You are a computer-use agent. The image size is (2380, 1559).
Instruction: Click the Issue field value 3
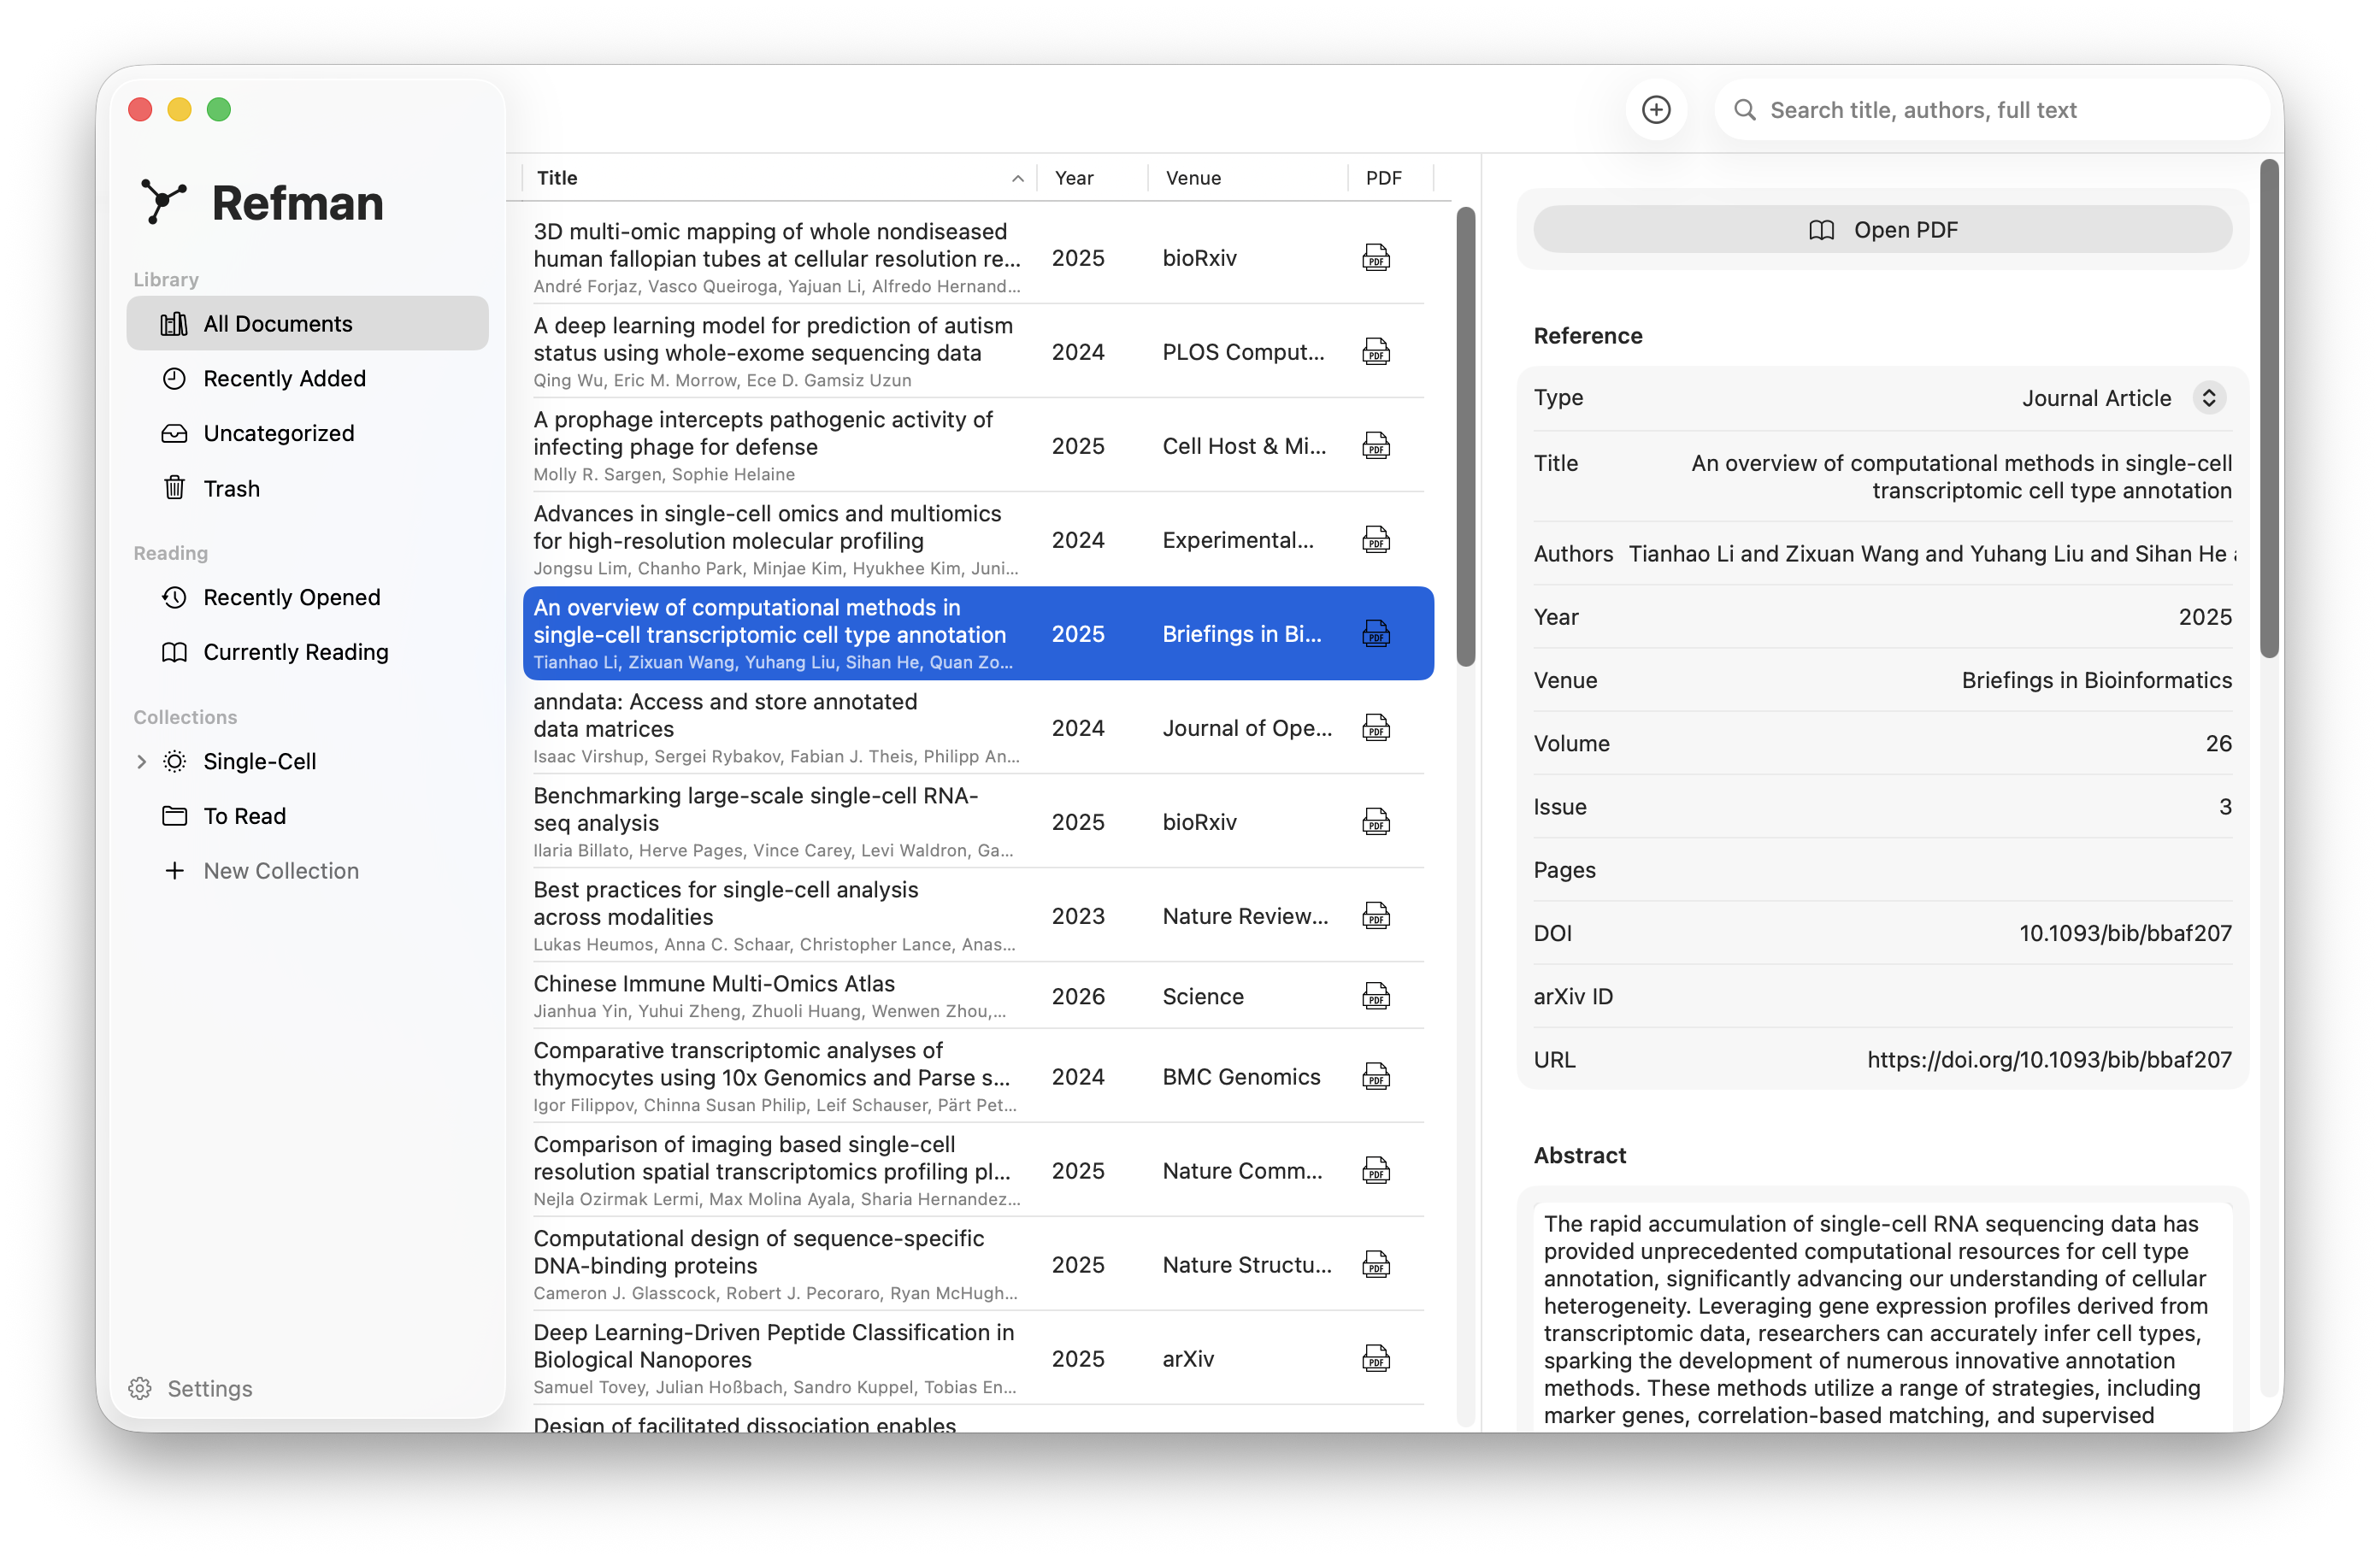coord(2224,807)
